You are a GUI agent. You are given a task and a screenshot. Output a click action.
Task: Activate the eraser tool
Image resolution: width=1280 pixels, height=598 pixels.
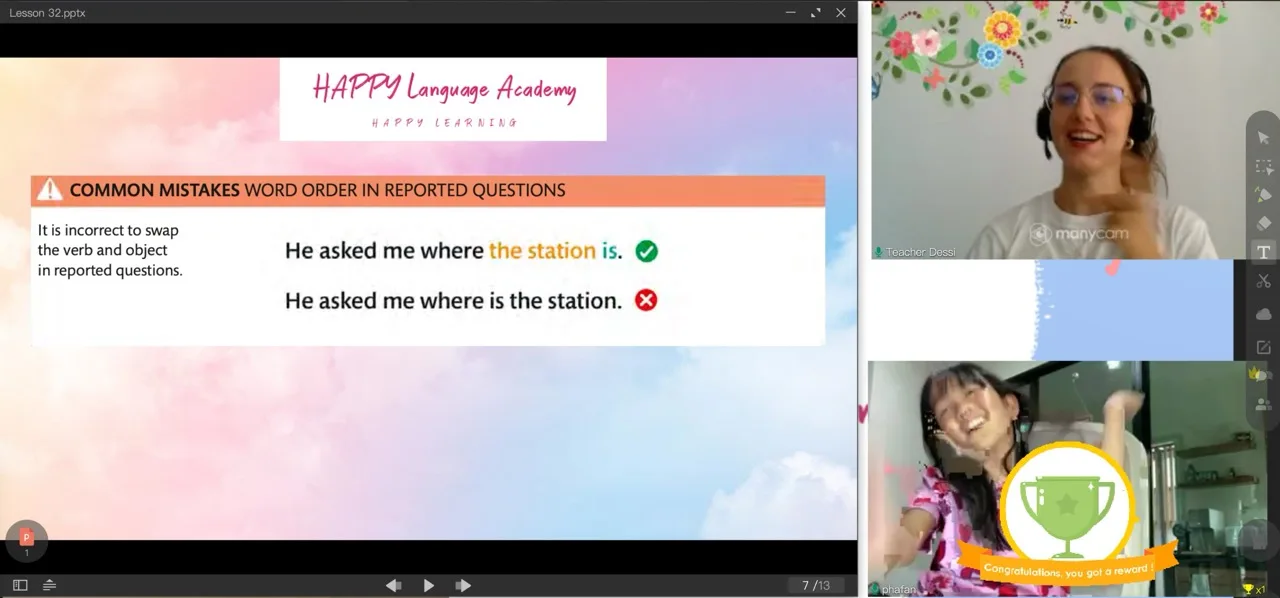pyautogui.click(x=1263, y=224)
